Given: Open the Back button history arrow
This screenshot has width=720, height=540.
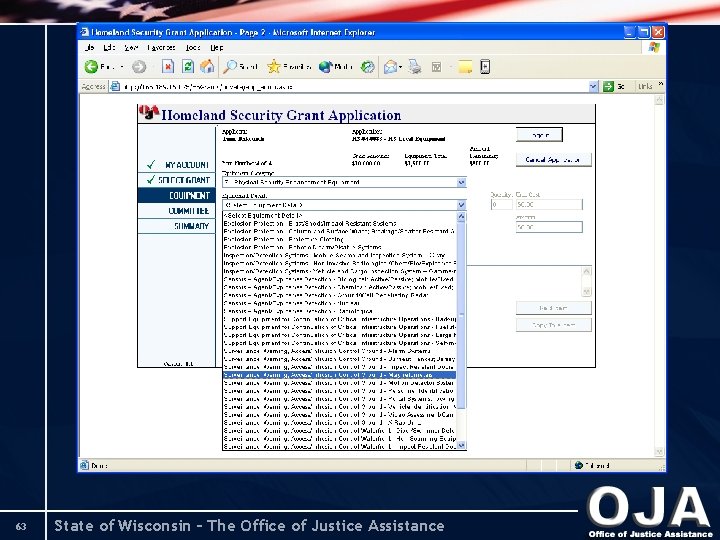Looking at the screenshot, I should click(122, 67).
